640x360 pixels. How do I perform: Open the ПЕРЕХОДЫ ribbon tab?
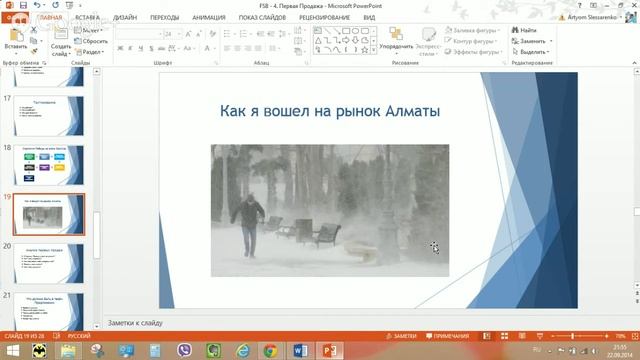(164, 18)
